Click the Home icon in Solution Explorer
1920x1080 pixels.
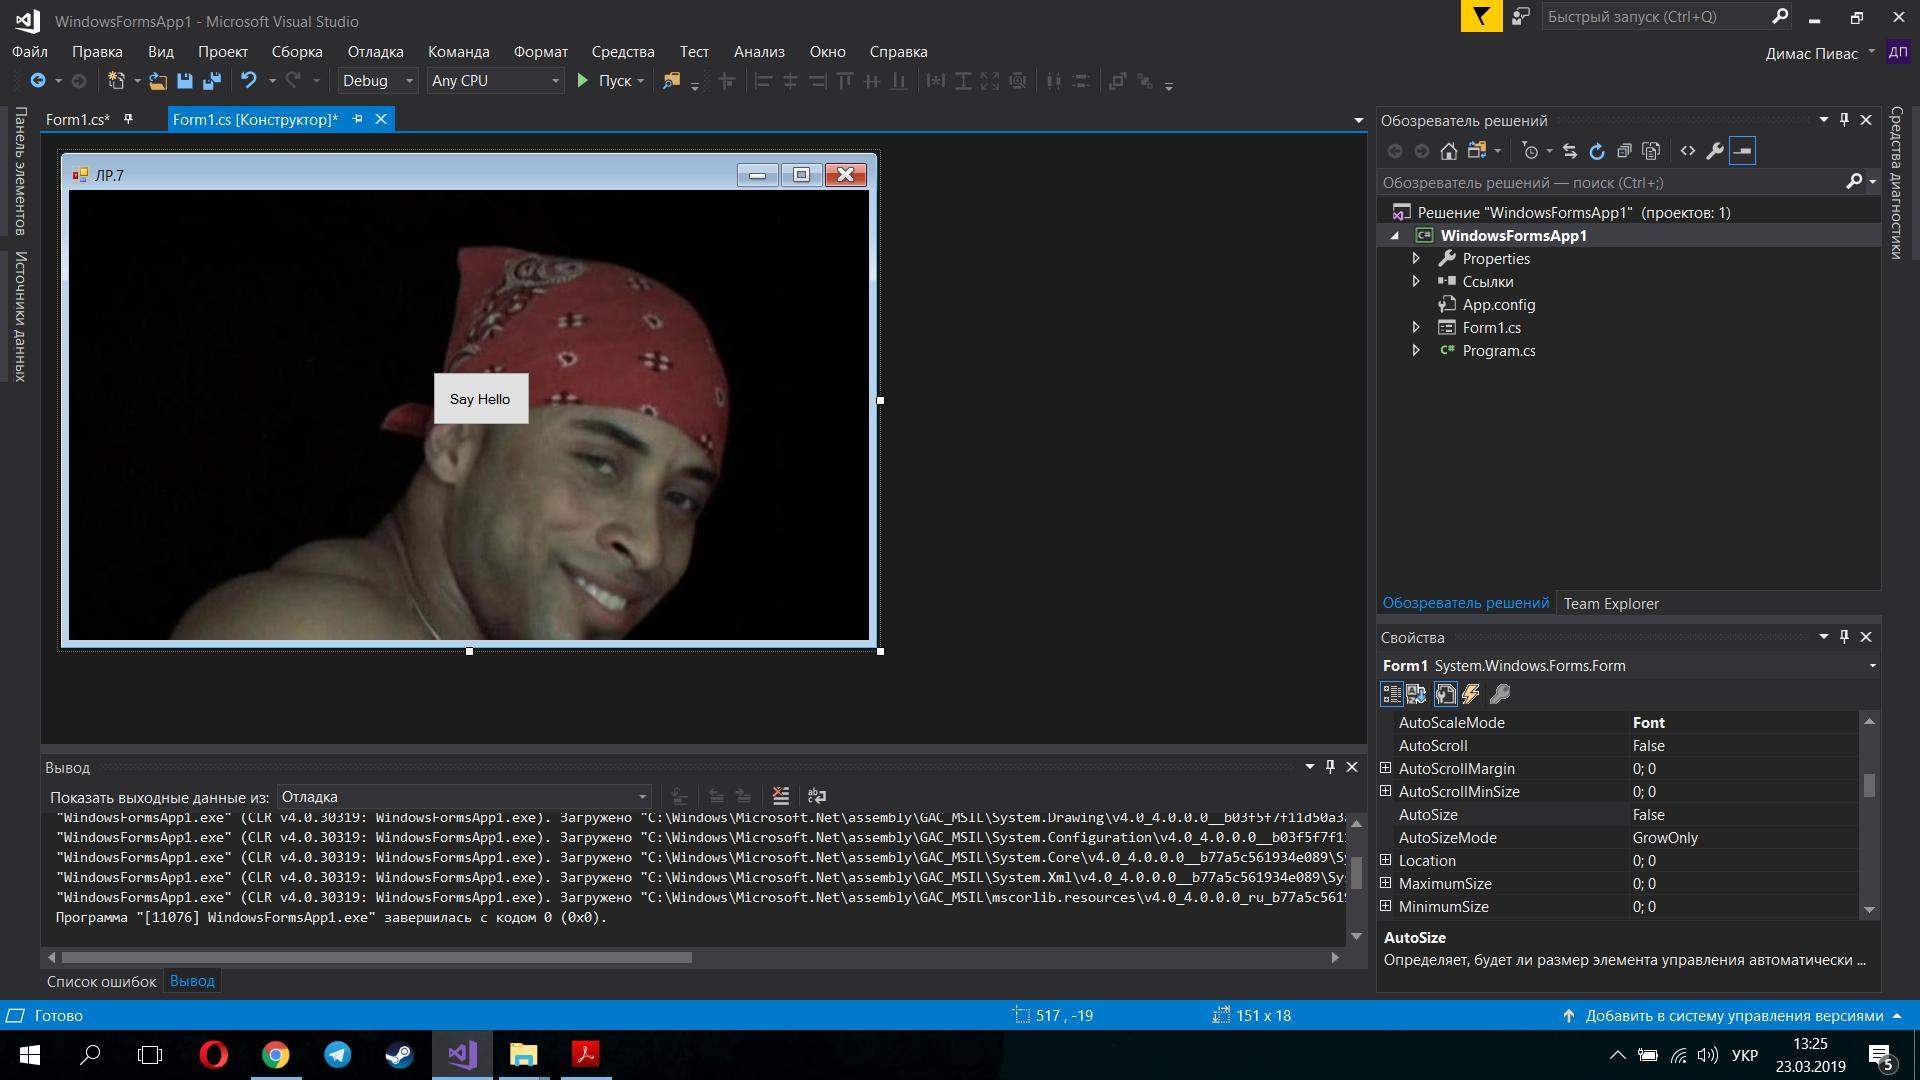(x=1448, y=151)
